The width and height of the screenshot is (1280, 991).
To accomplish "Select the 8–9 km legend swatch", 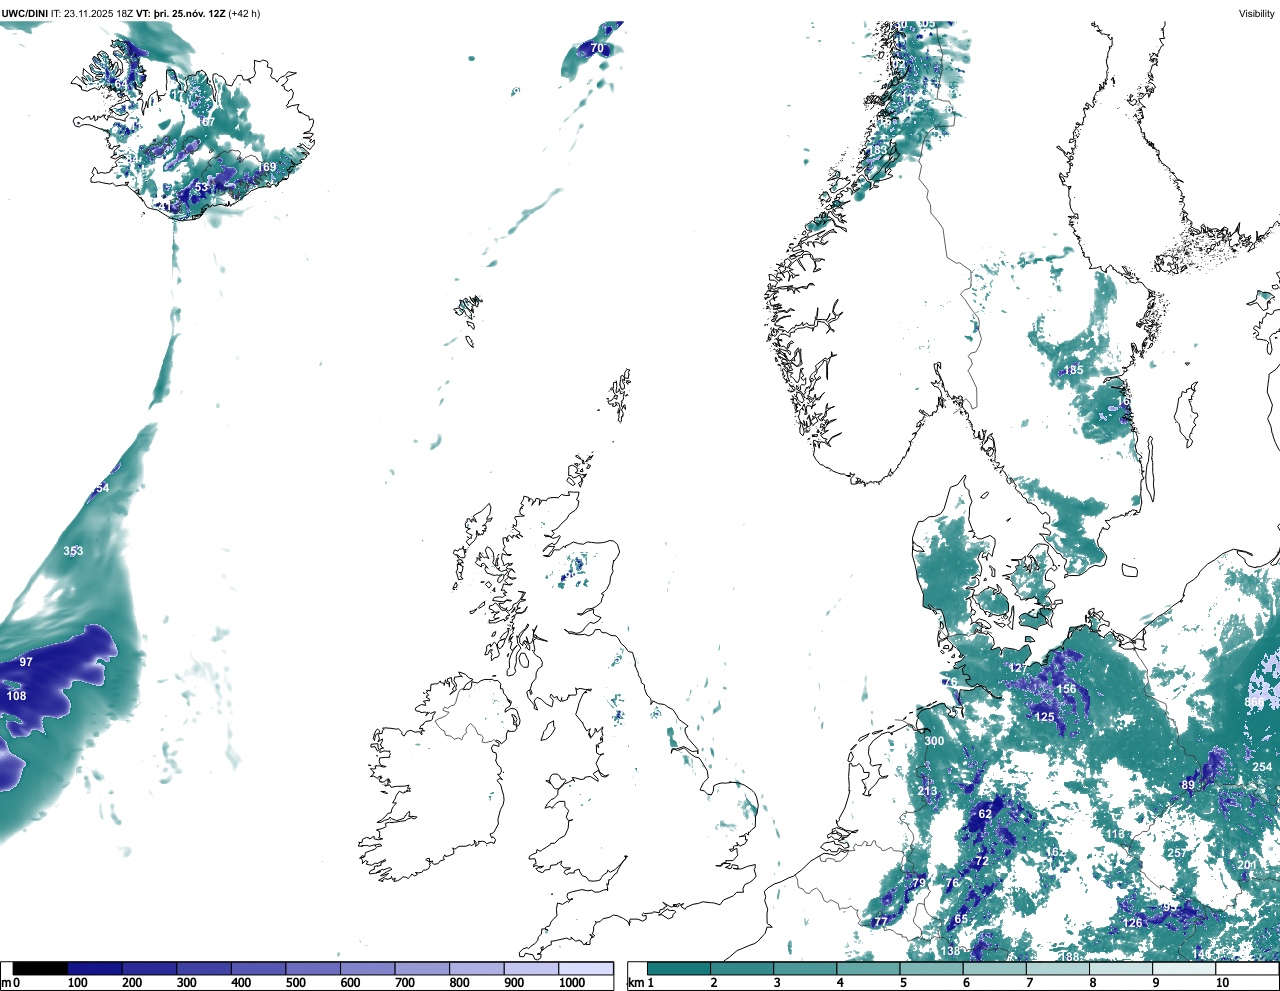I will click(1120, 968).
